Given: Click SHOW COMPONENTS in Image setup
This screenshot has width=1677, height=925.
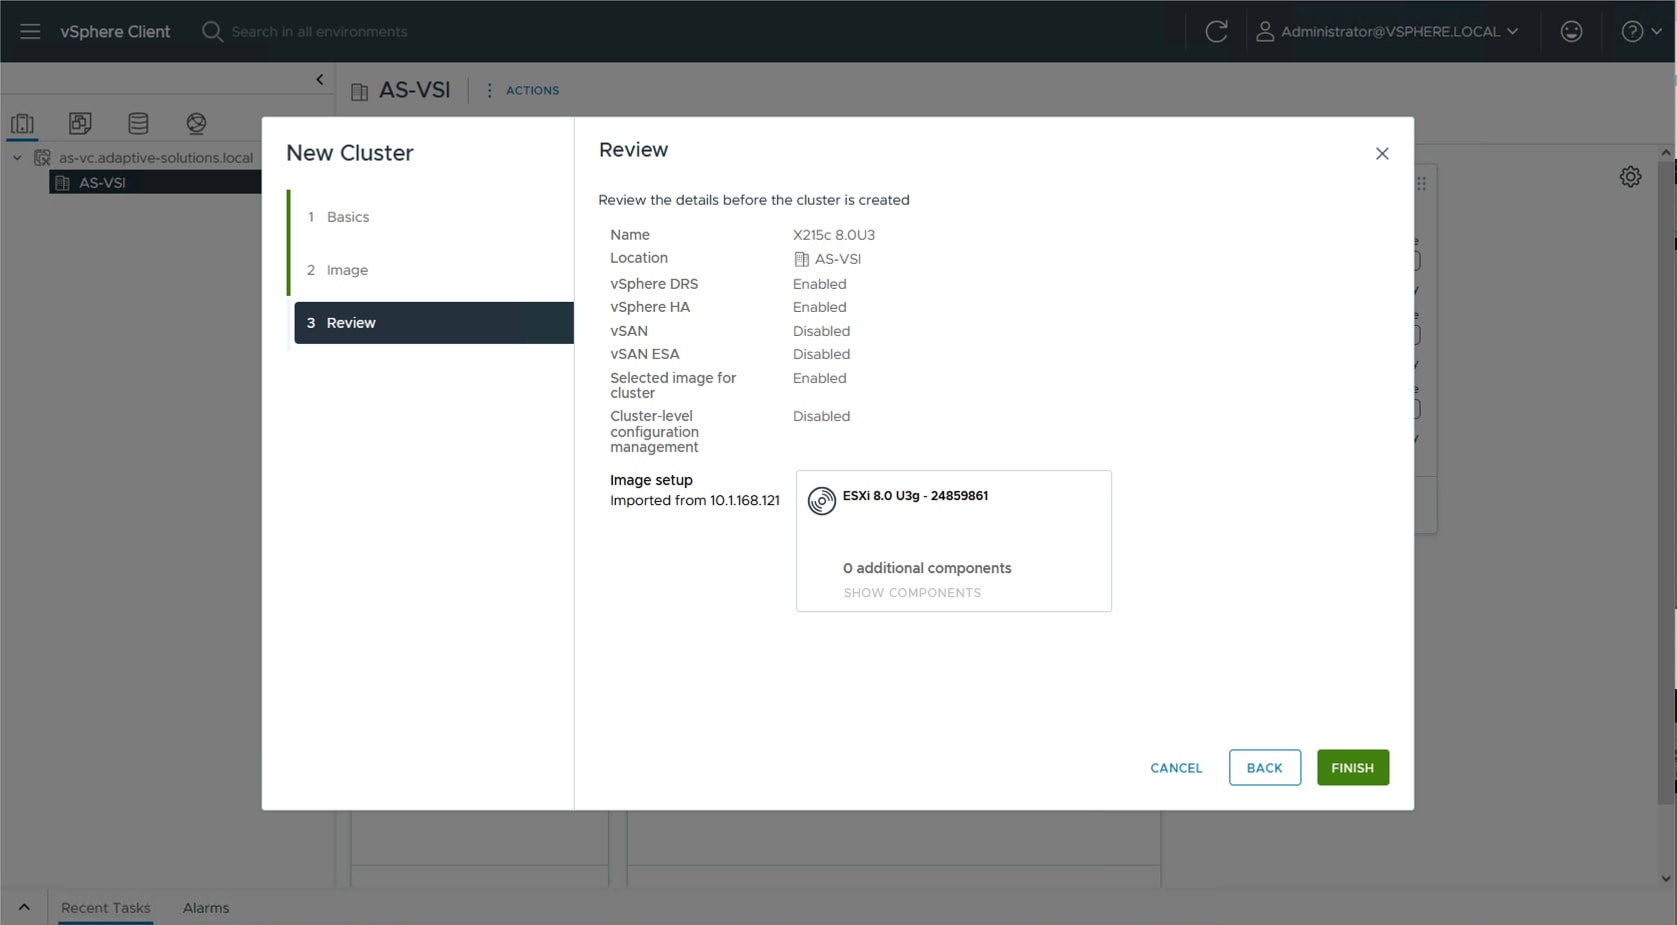Looking at the screenshot, I should [x=911, y=592].
